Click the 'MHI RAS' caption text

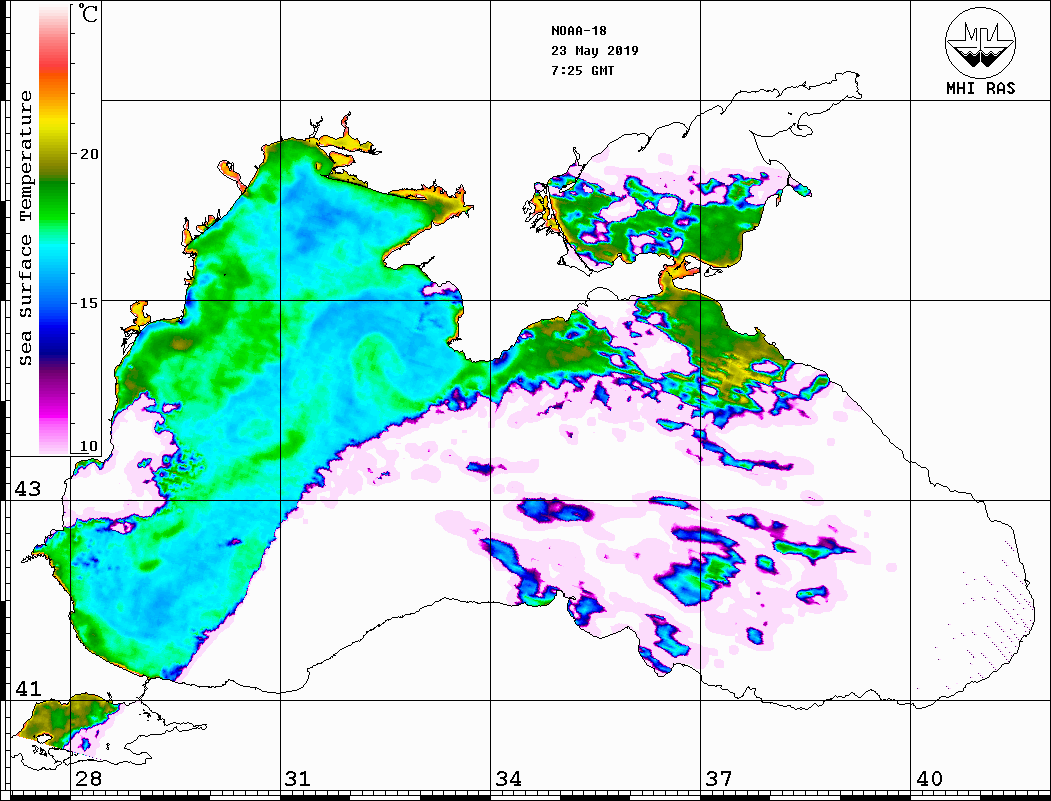(x=980, y=88)
